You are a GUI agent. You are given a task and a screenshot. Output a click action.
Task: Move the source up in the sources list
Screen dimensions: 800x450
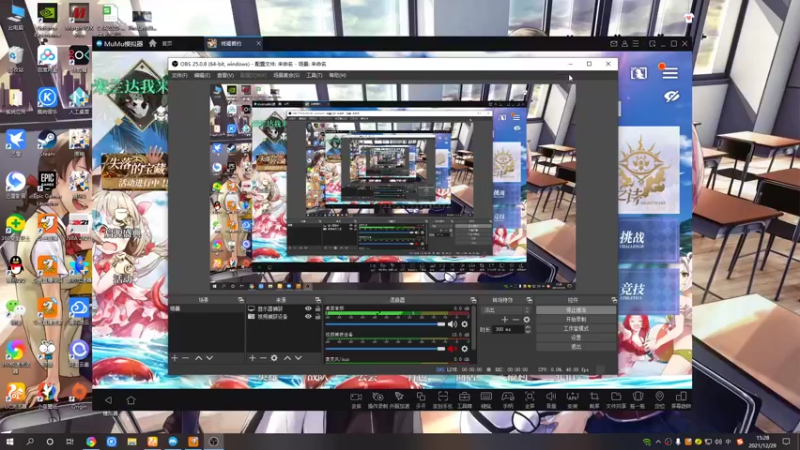tap(287, 358)
